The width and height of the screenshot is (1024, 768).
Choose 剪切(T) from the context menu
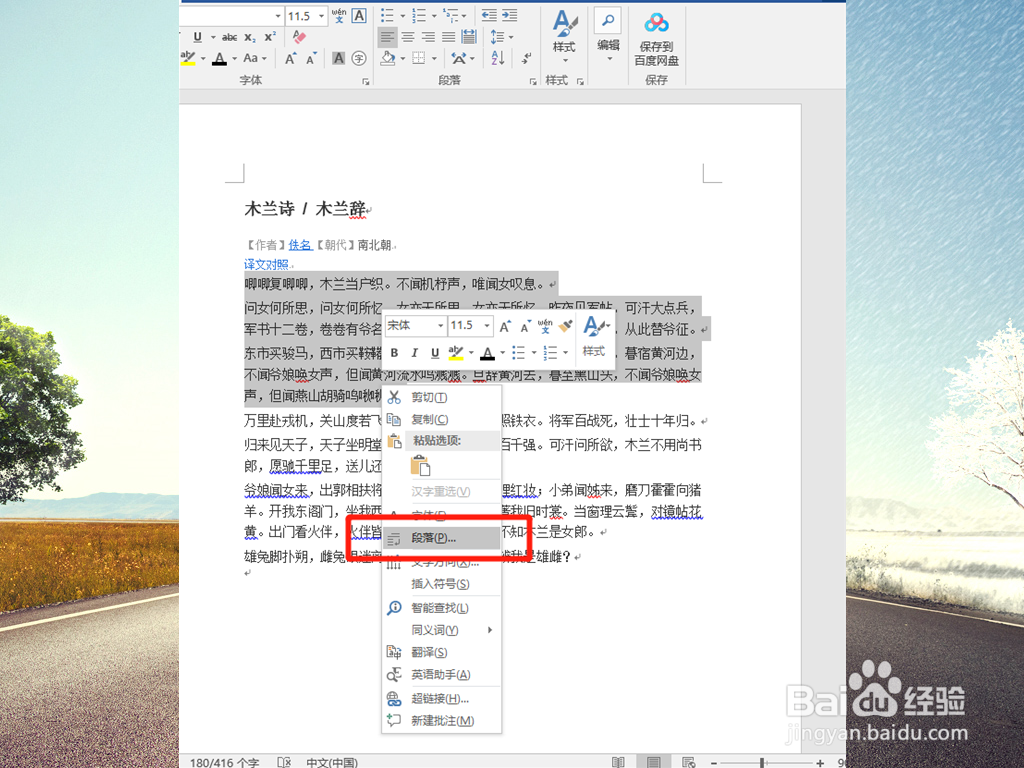[x=441, y=397]
